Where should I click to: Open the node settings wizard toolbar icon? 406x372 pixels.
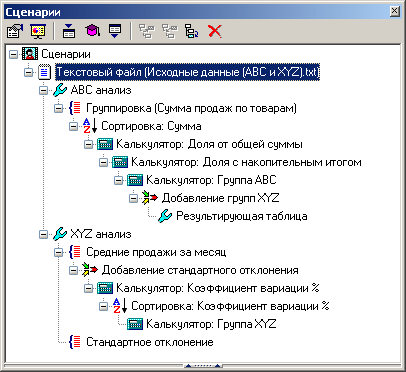coord(15,31)
